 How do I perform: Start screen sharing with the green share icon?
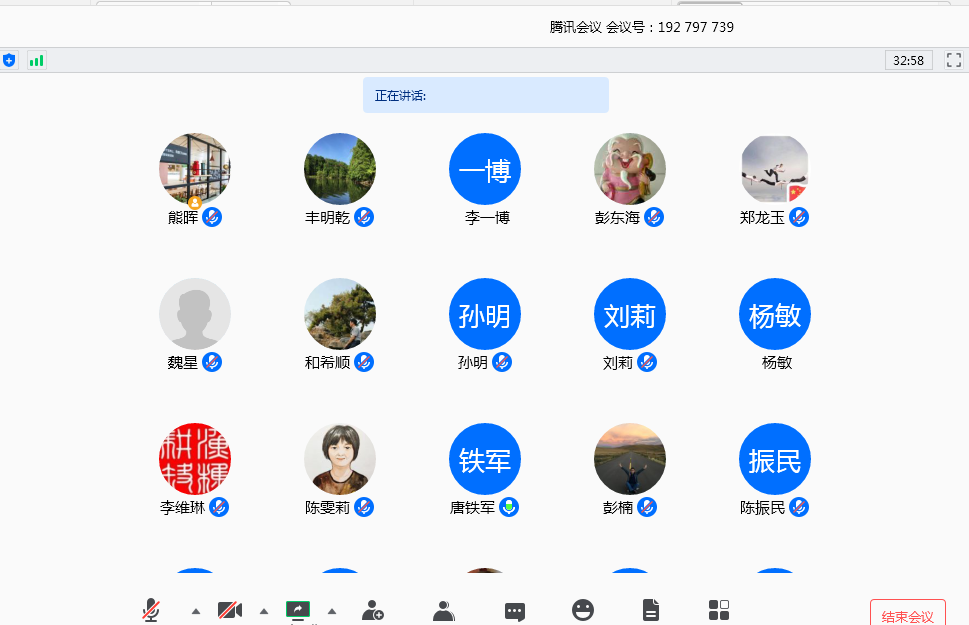point(298,610)
